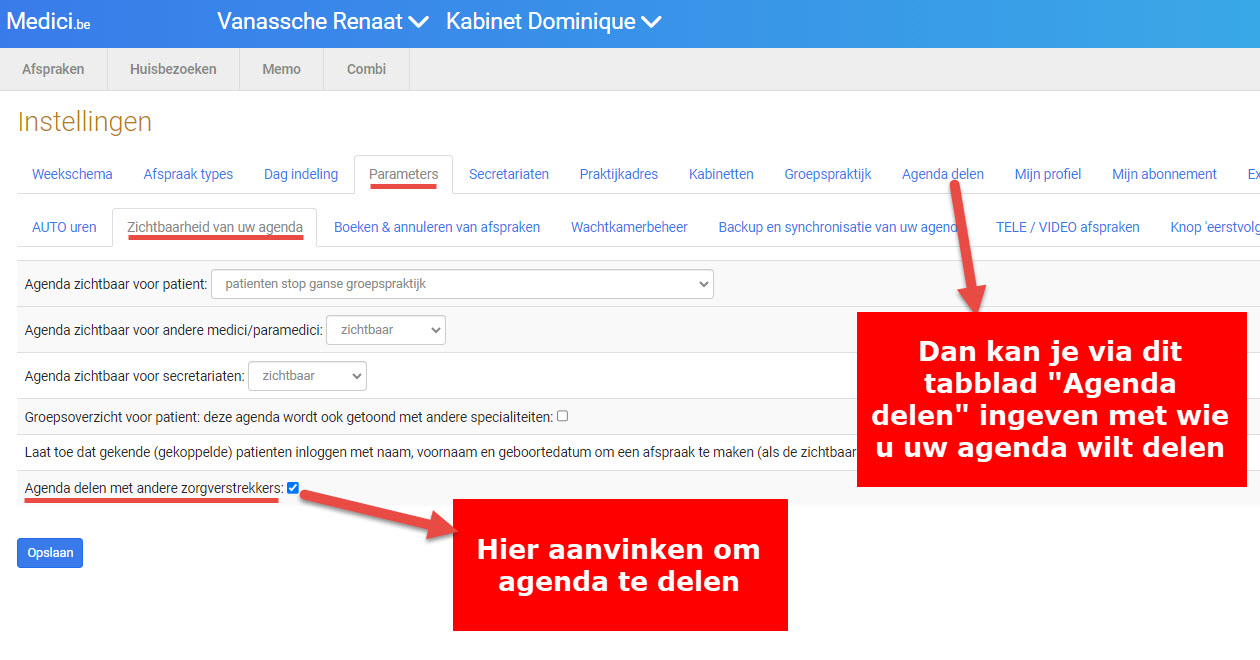This screenshot has height=660, width=1260.
Task: Open dropdown for secretariaten visibility
Action: (x=307, y=376)
